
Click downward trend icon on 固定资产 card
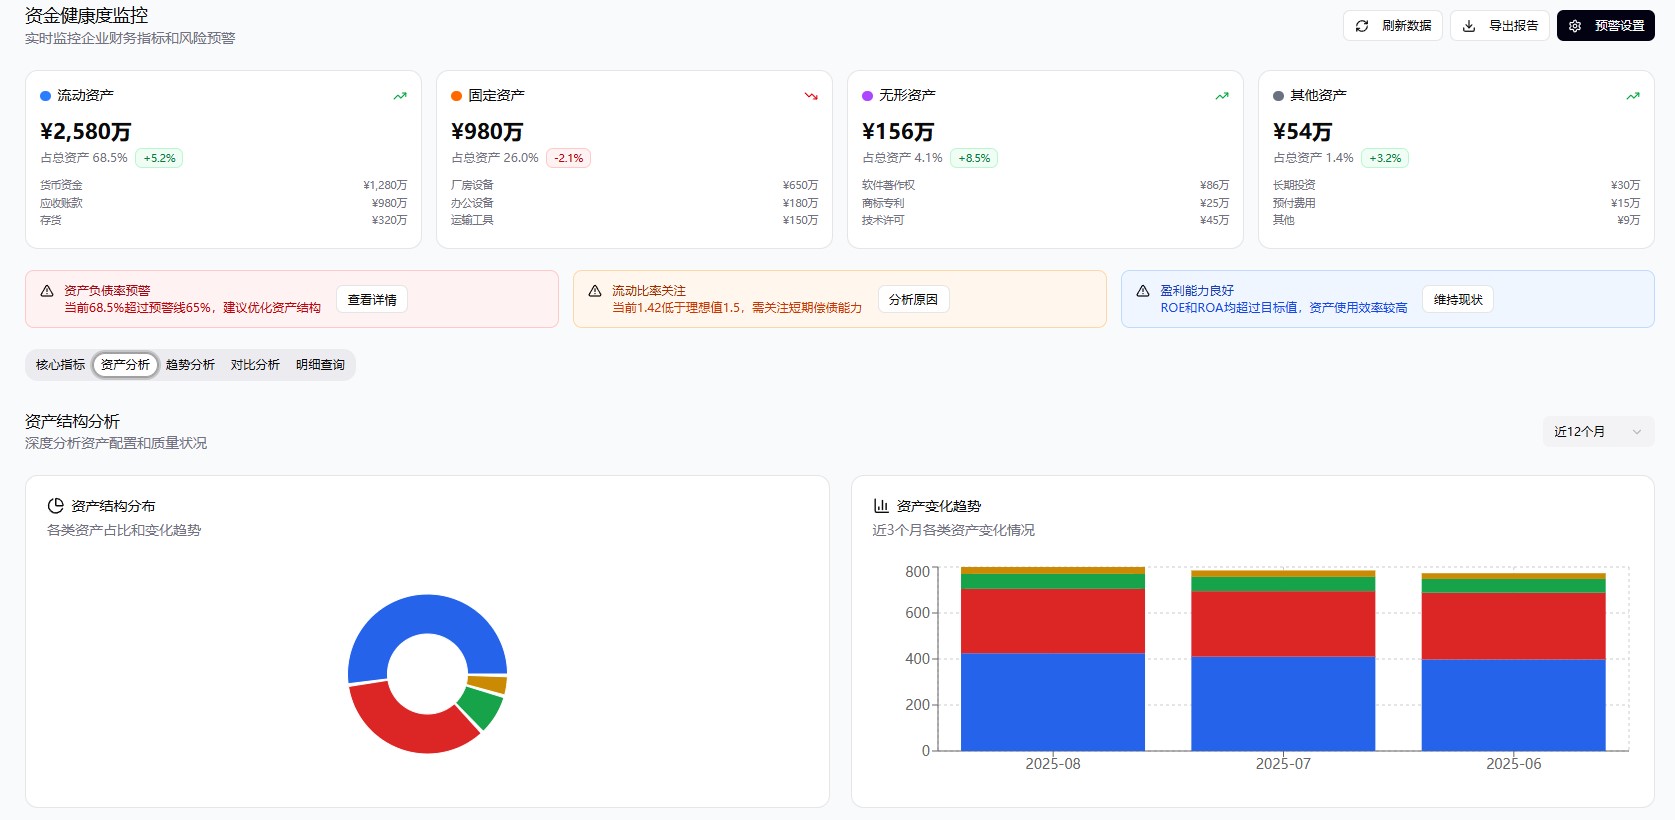(811, 96)
